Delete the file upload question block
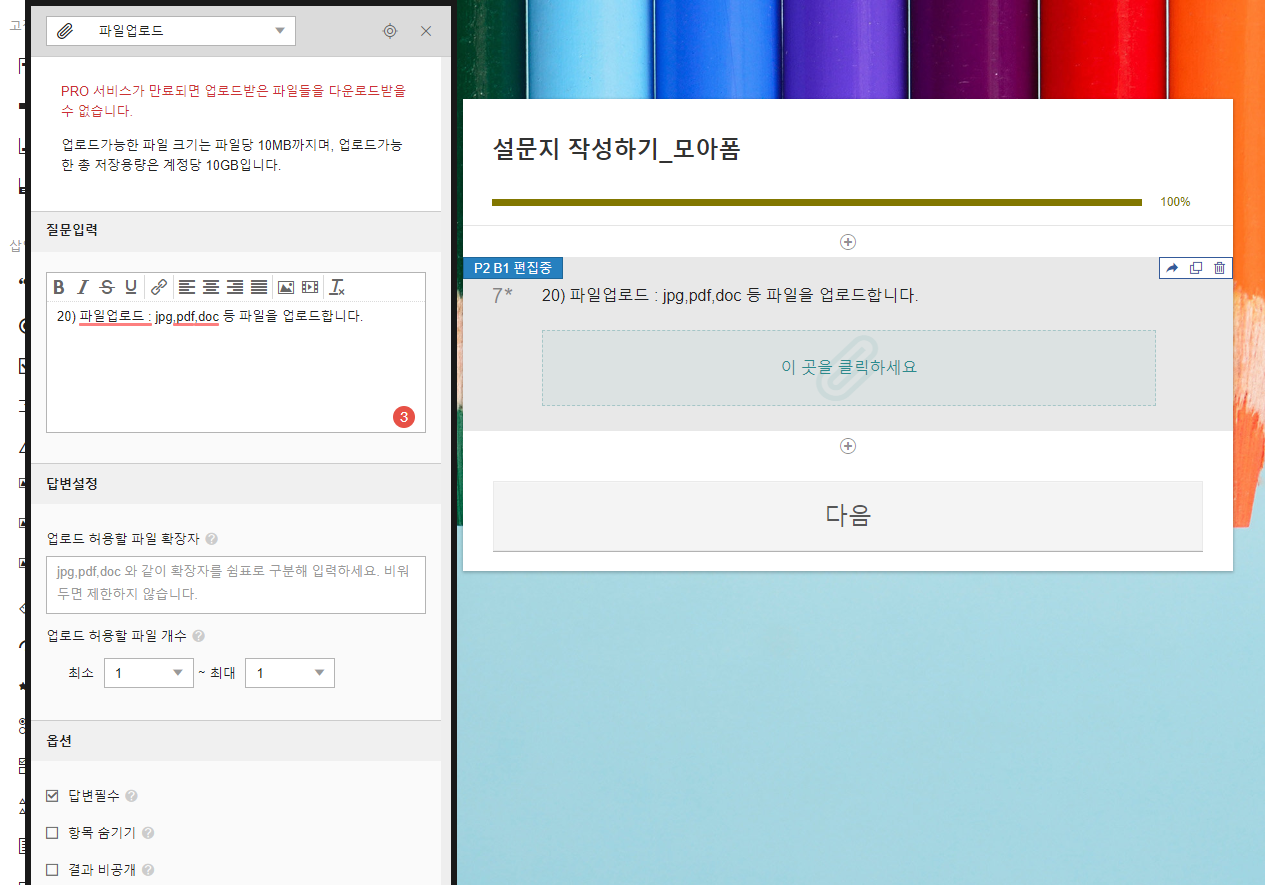 [1219, 268]
